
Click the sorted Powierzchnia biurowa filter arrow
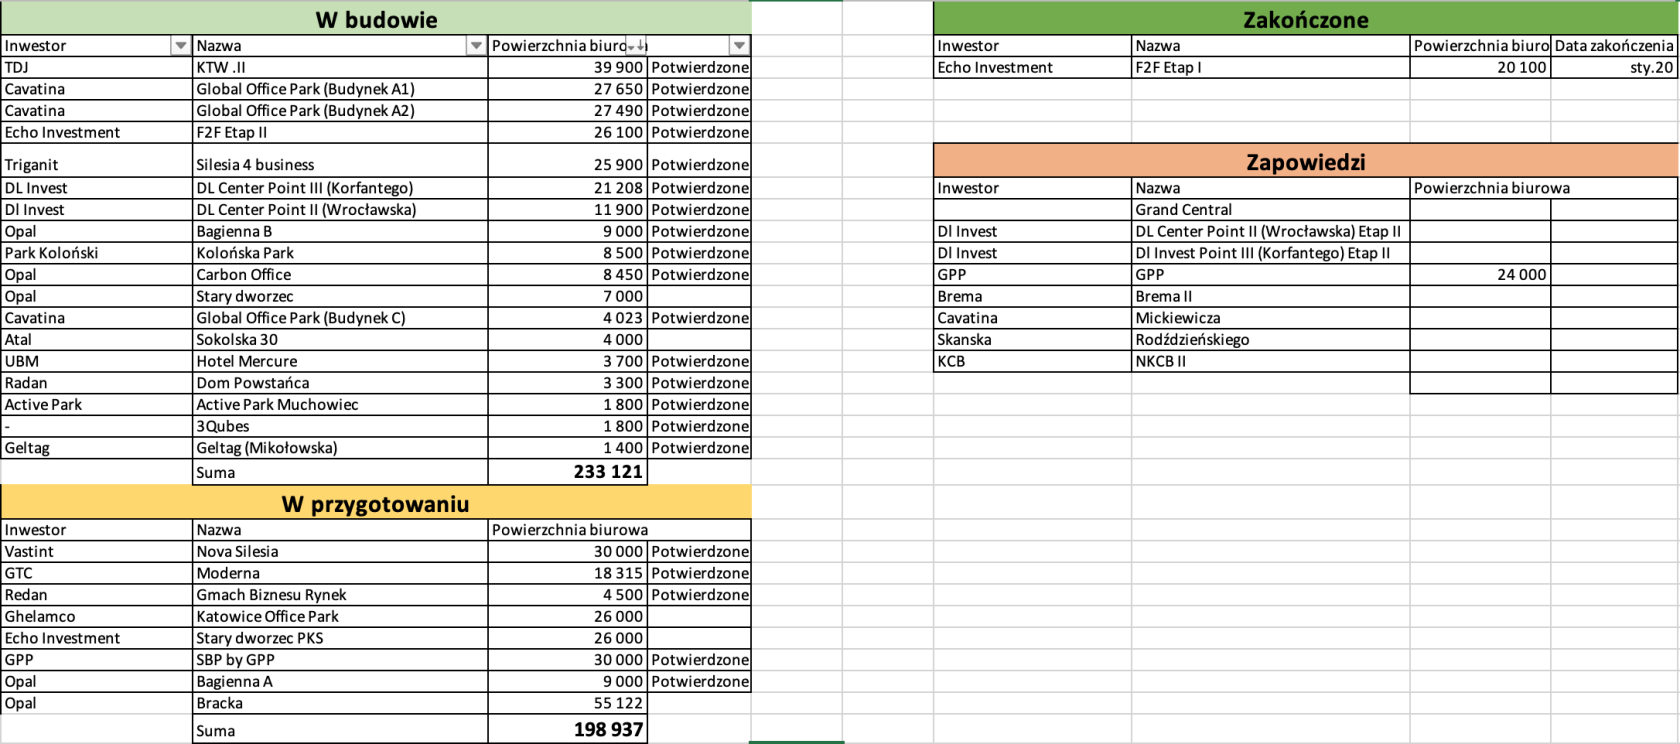click(636, 46)
